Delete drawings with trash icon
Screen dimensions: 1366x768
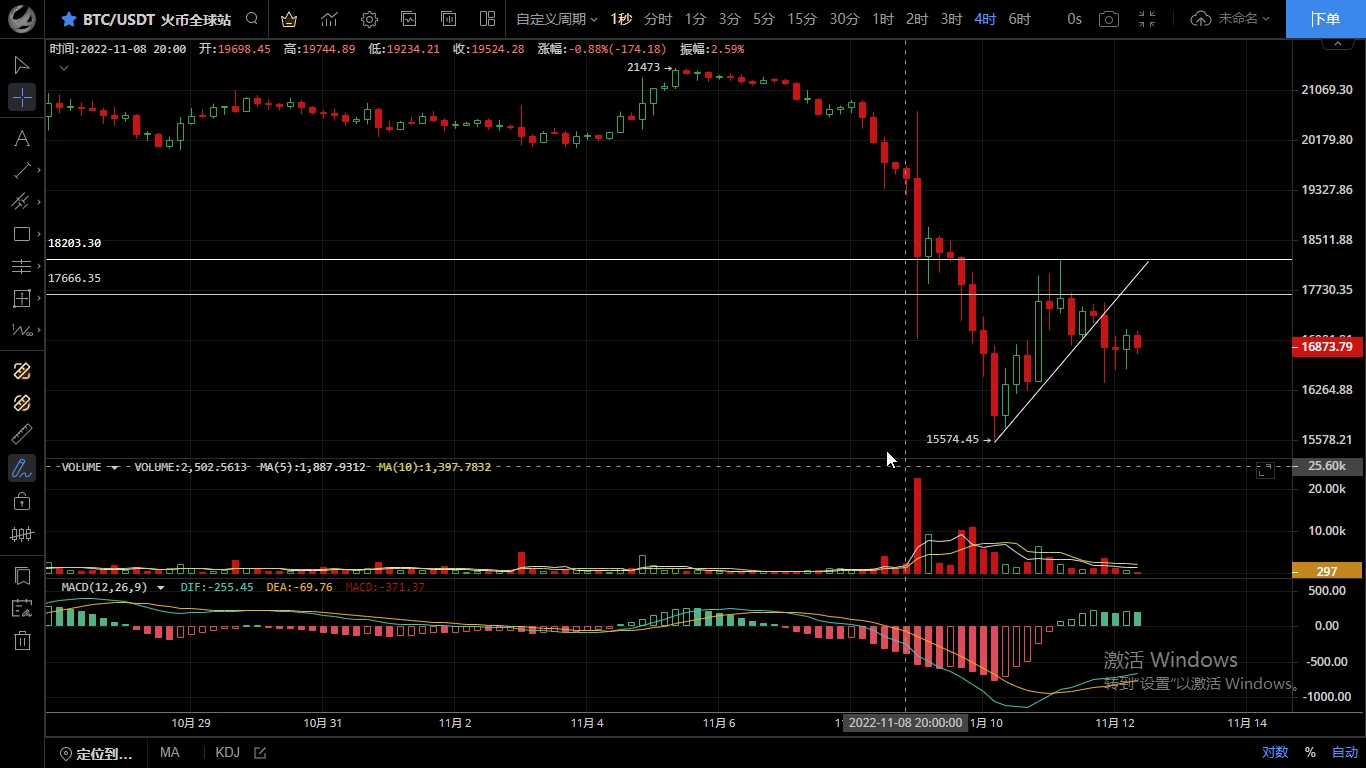pos(22,641)
